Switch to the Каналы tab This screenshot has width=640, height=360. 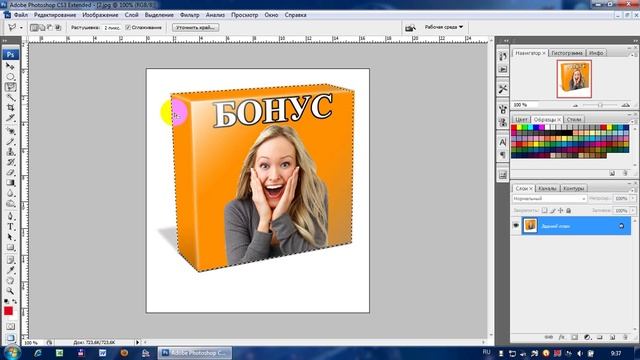pyautogui.click(x=547, y=188)
